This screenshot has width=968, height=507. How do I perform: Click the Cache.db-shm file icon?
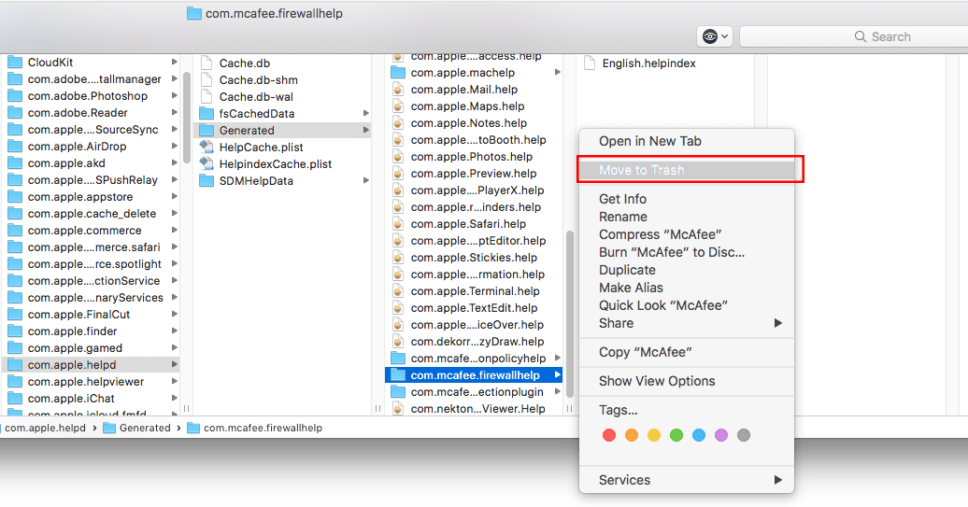coord(207,80)
